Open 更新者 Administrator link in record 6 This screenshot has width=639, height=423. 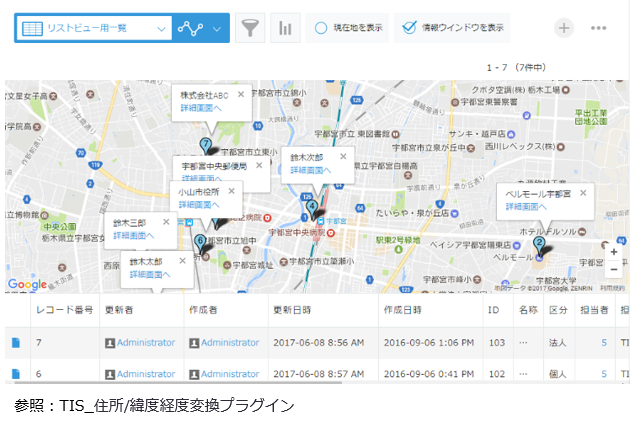[146, 374]
